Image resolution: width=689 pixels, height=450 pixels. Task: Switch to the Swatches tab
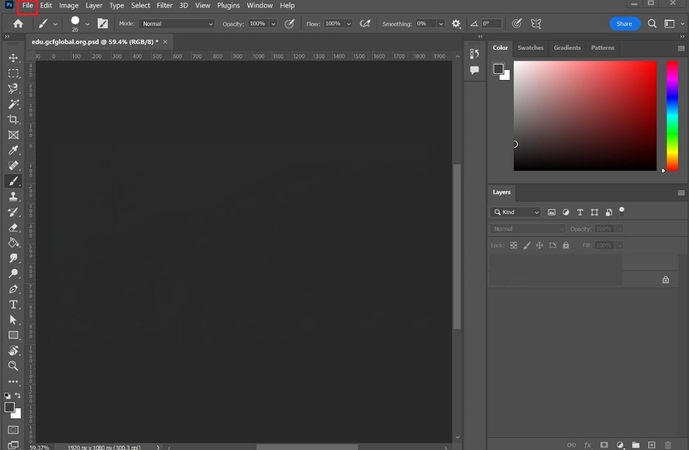530,48
